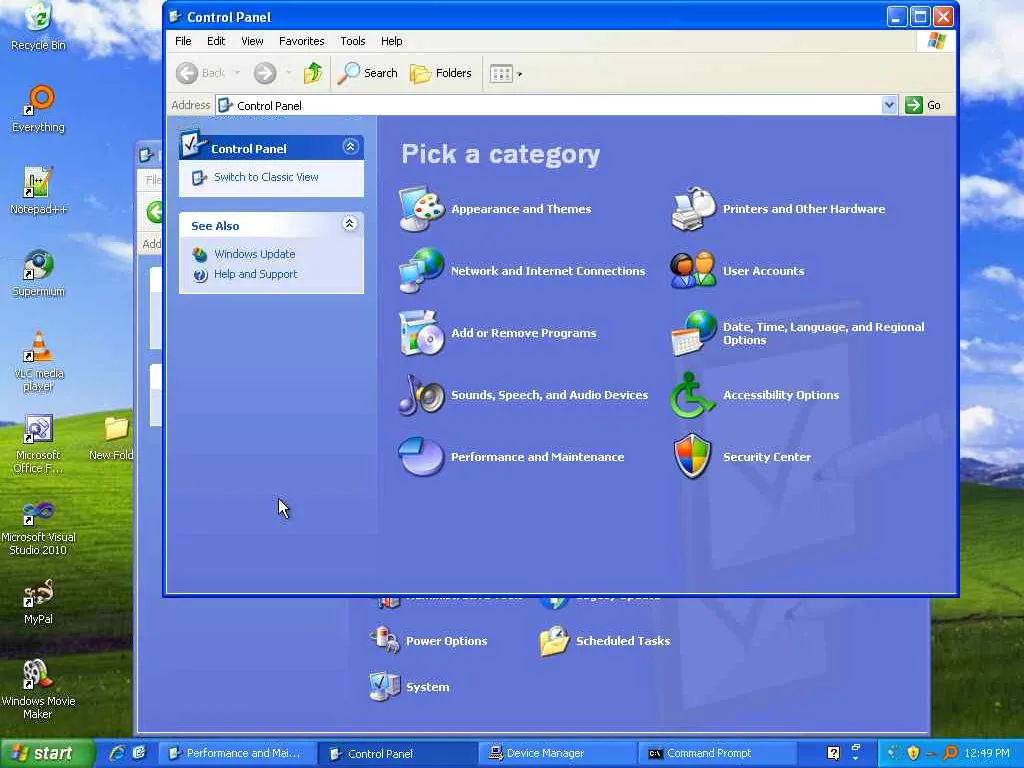Click the Search toolbar button
Screen dimensions: 1024x768
tap(368, 73)
